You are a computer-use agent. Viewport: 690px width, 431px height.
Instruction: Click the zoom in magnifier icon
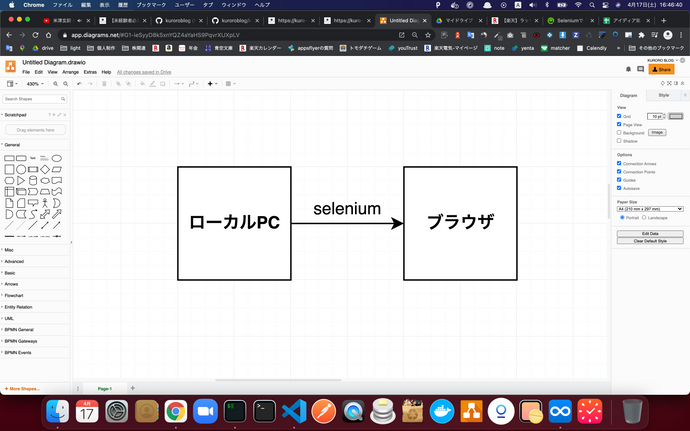[x=55, y=84]
